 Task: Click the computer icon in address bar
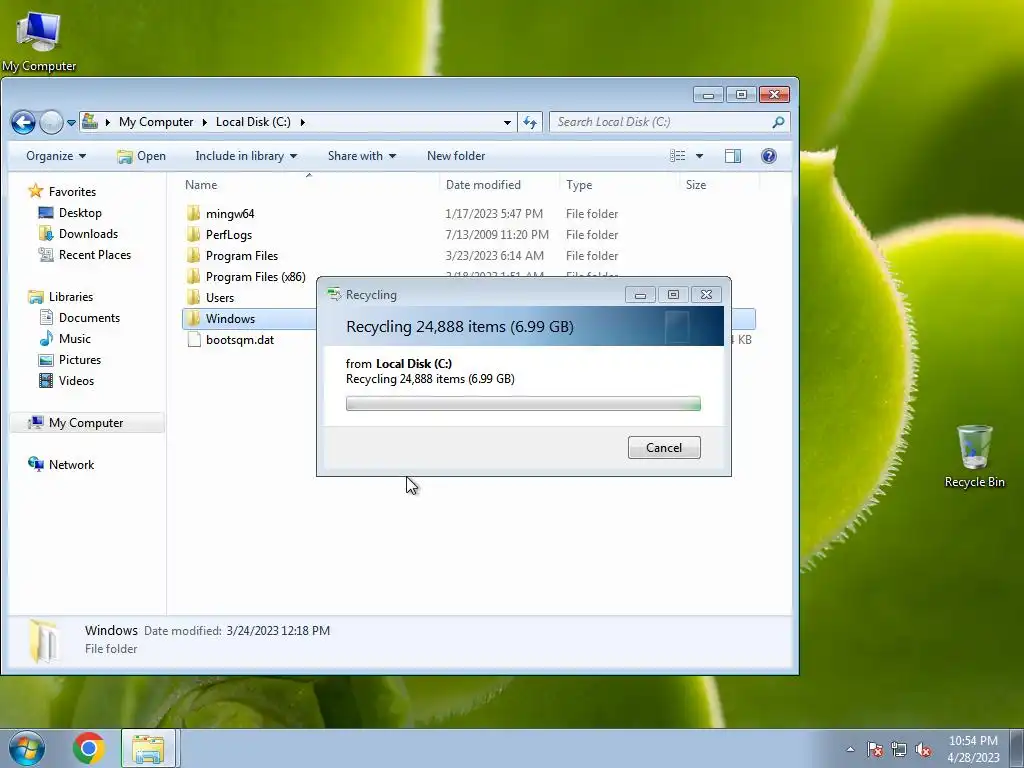click(x=90, y=121)
